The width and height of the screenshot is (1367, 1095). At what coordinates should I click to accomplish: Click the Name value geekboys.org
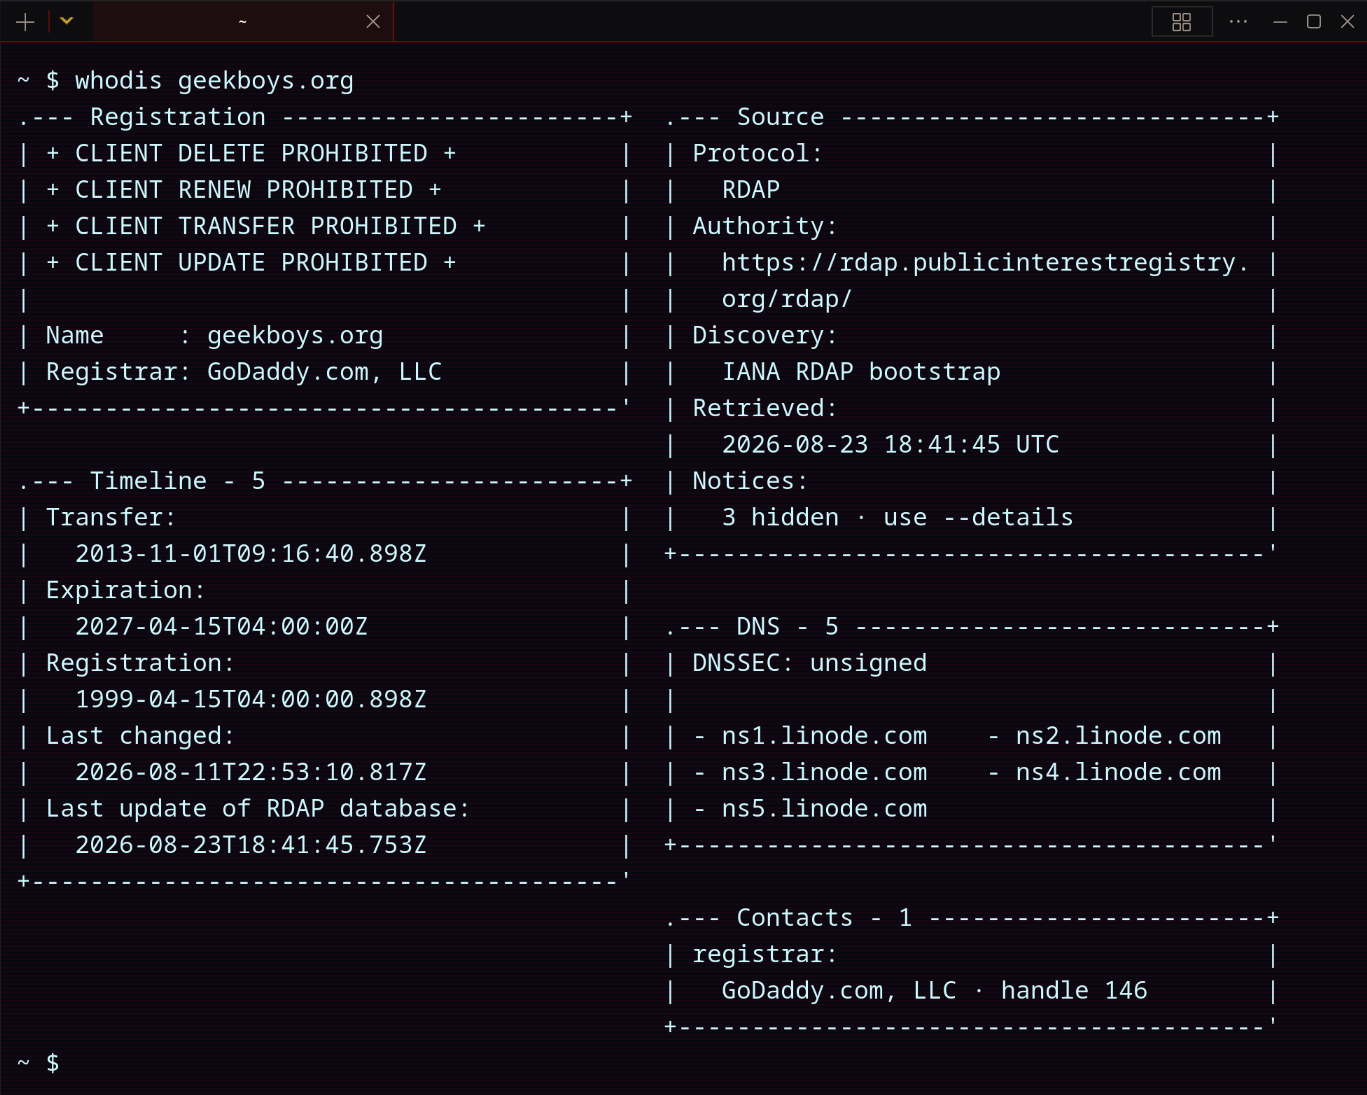tap(295, 336)
